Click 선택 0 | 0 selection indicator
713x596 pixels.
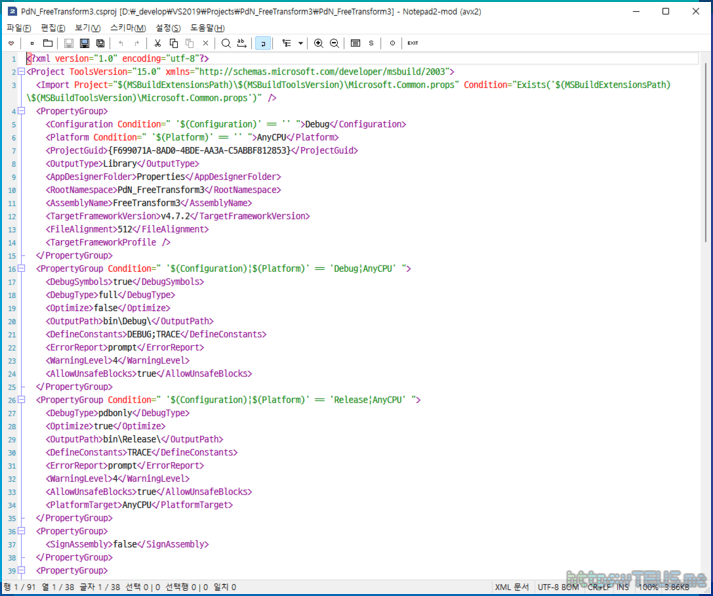pyautogui.click(x=142, y=587)
